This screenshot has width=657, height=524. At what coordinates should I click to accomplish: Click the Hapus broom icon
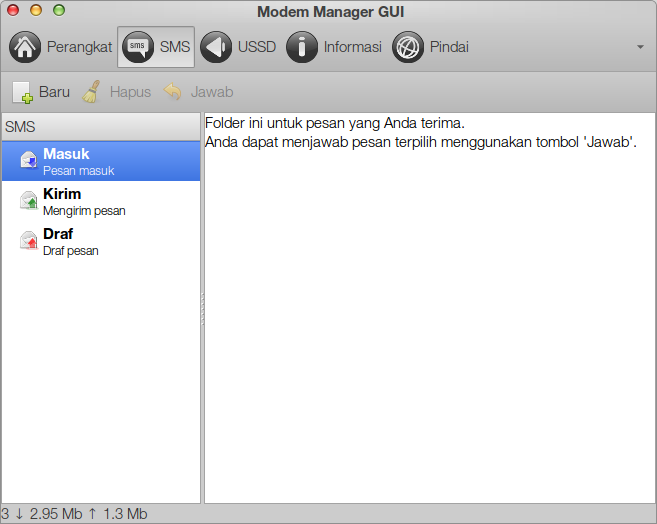[91, 92]
